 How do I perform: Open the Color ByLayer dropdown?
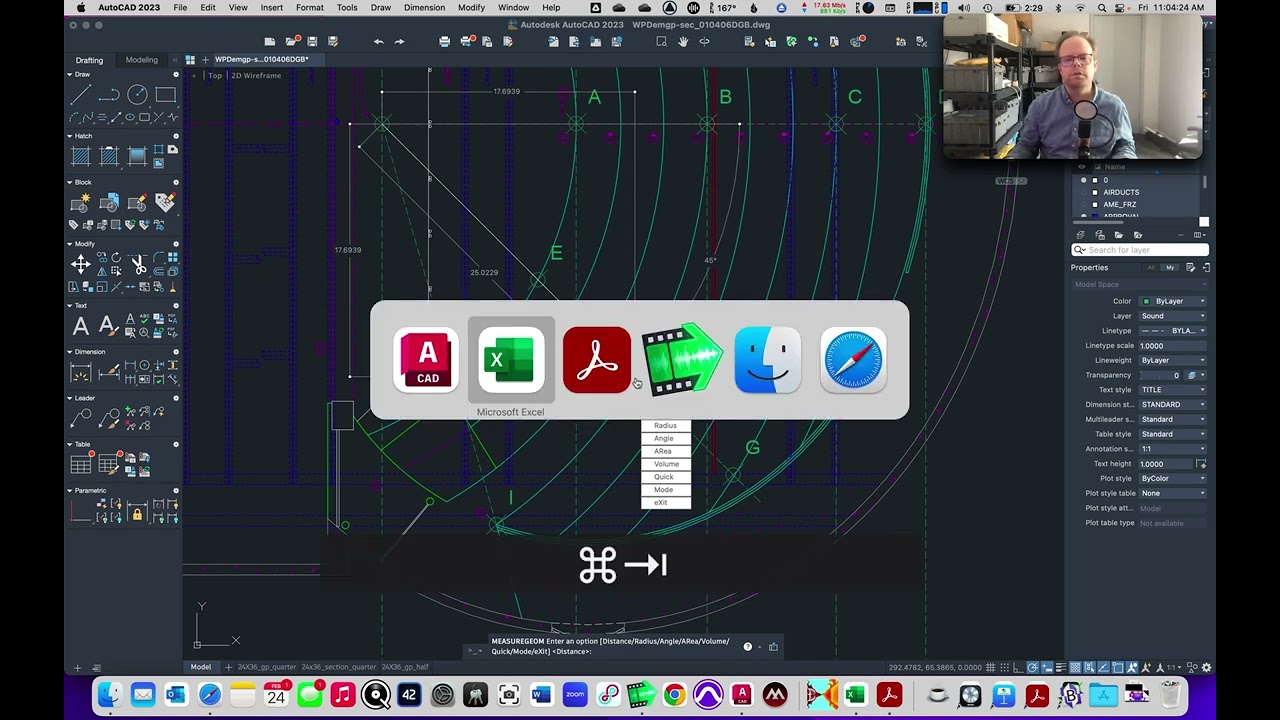click(x=1174, y=301)
